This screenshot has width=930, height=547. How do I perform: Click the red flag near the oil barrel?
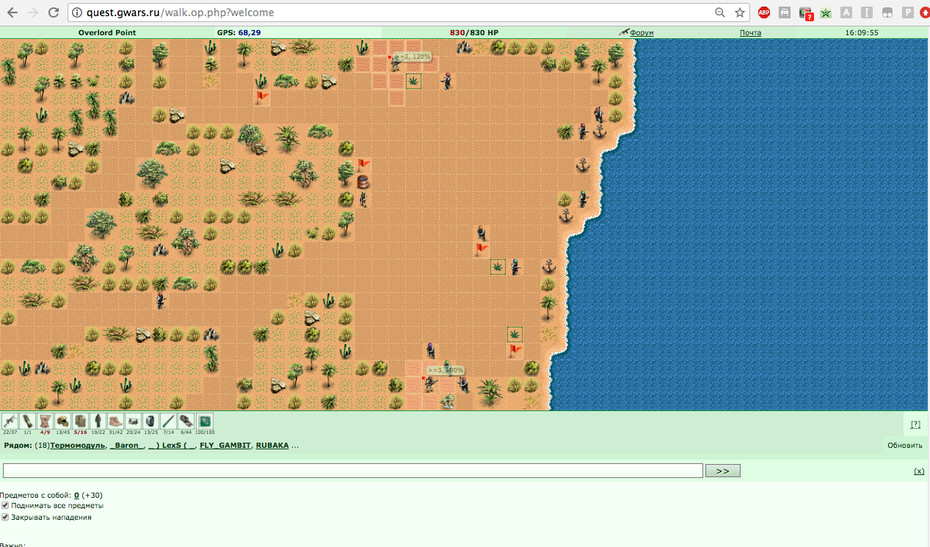(364, 164)
